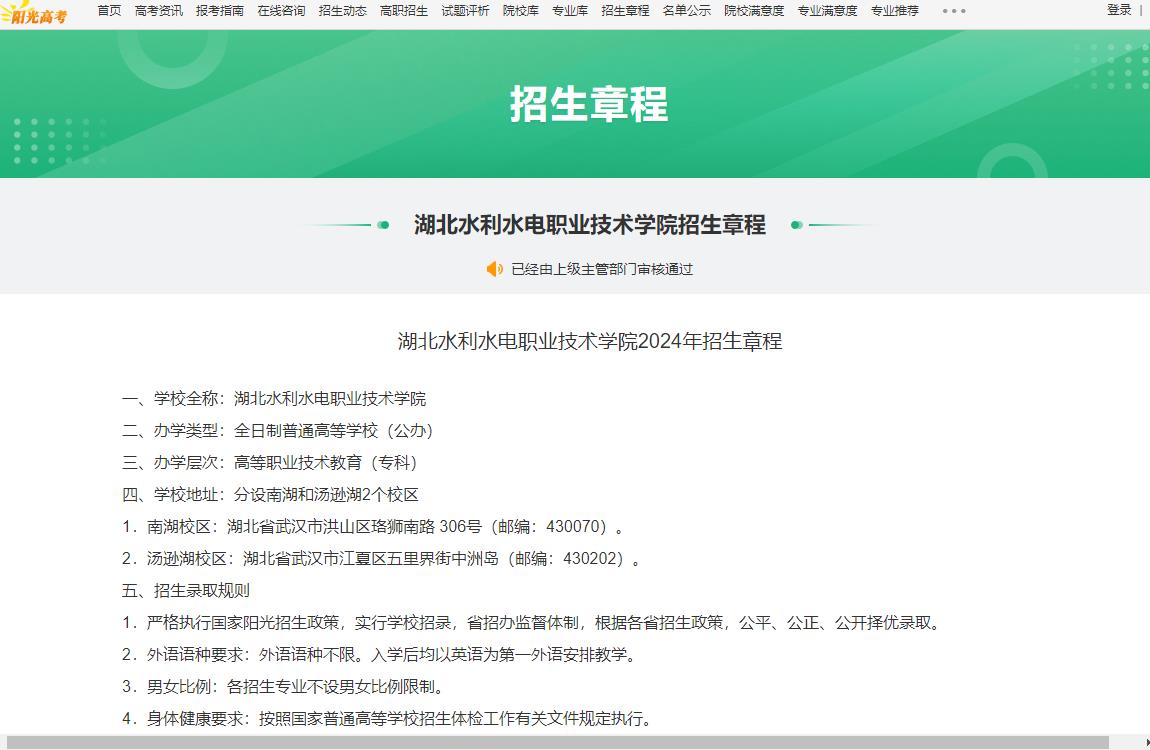Open 专业满意度 navigation link
Screen dimensions: 1150x750
(827, 11)
